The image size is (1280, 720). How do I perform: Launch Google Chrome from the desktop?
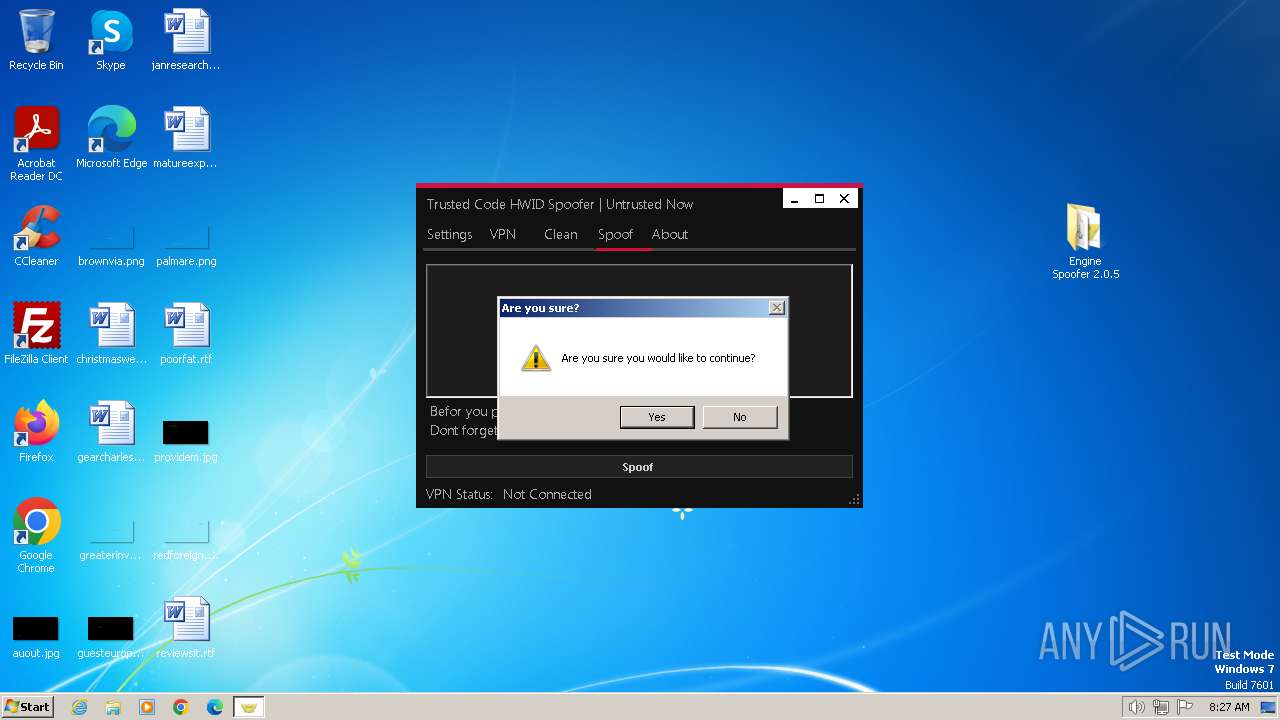(36, 537)
